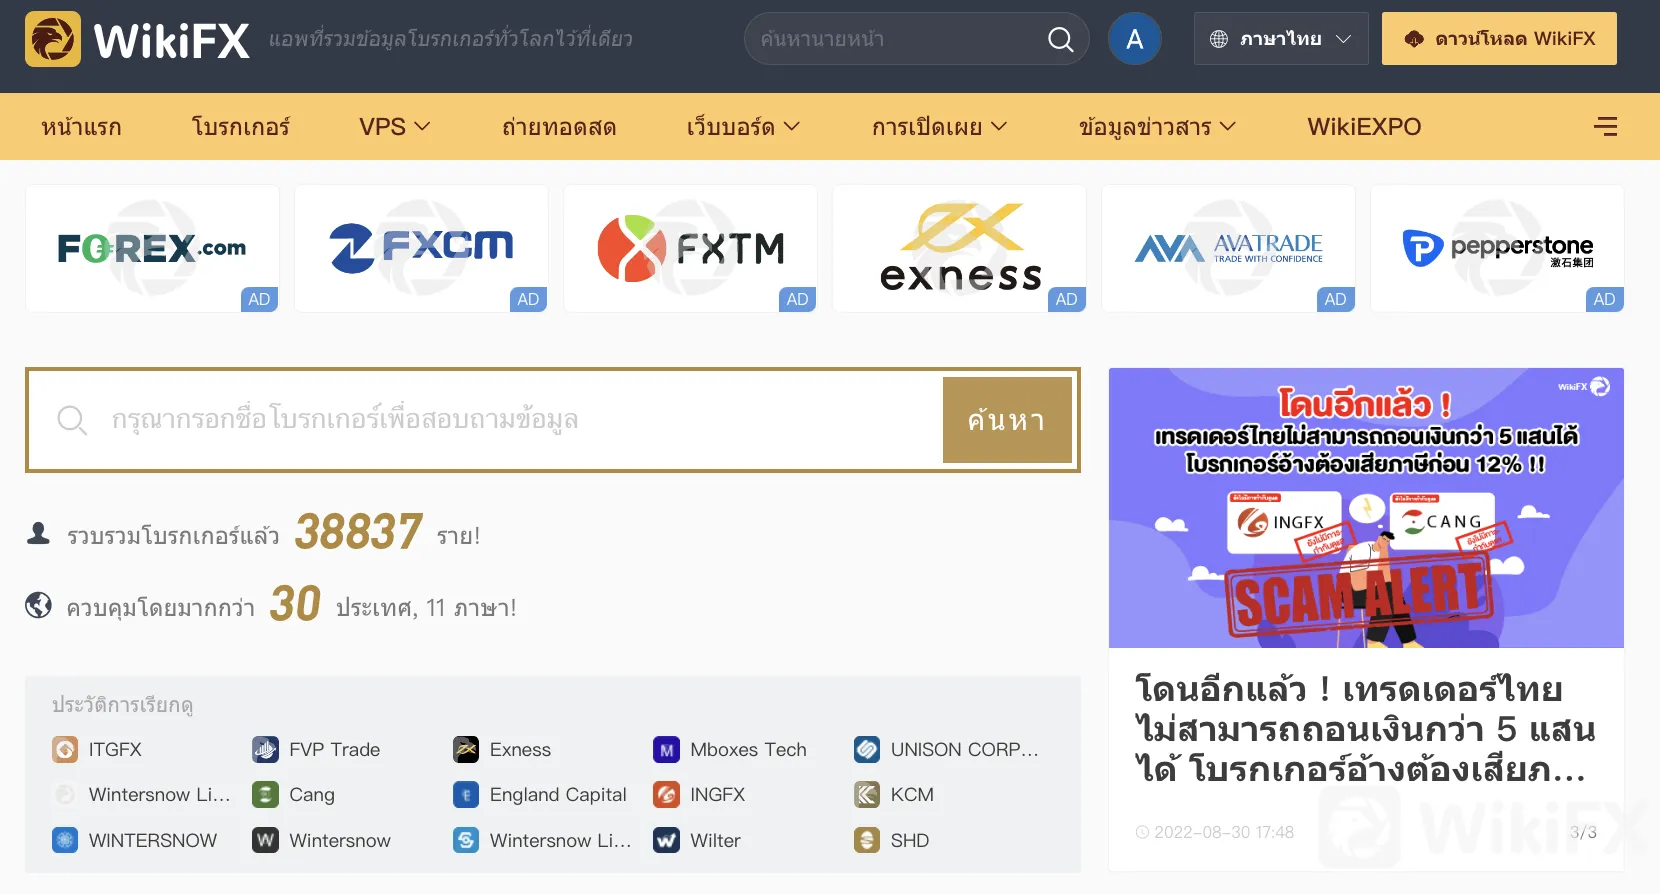This screenshot has width=1660, height=894.
Task: Click the KCM broker icon
Action: [867, 794]
